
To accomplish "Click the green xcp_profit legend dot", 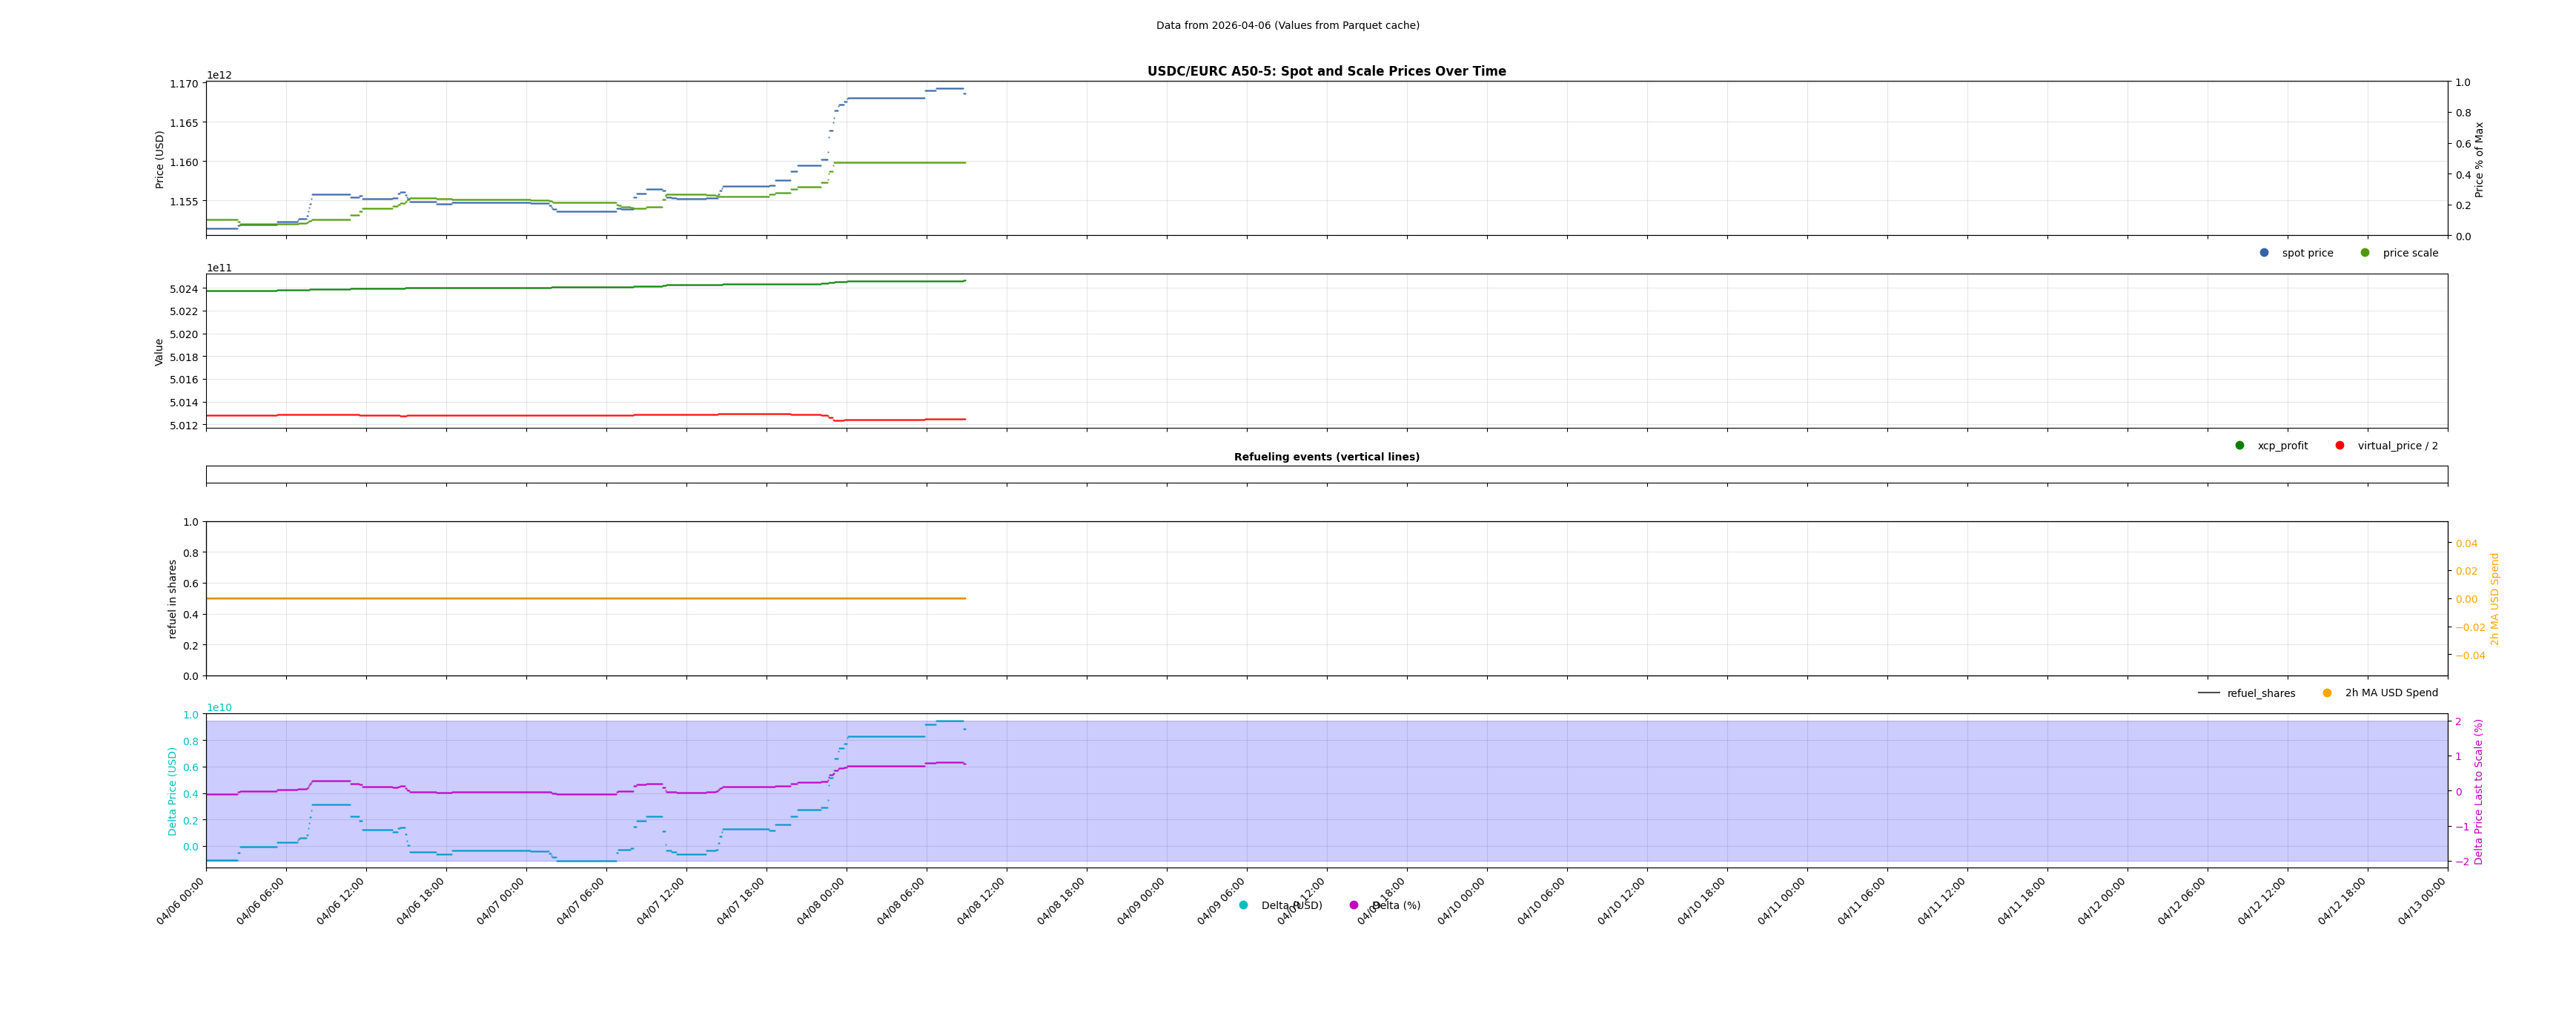I will tap(2240, 446).
